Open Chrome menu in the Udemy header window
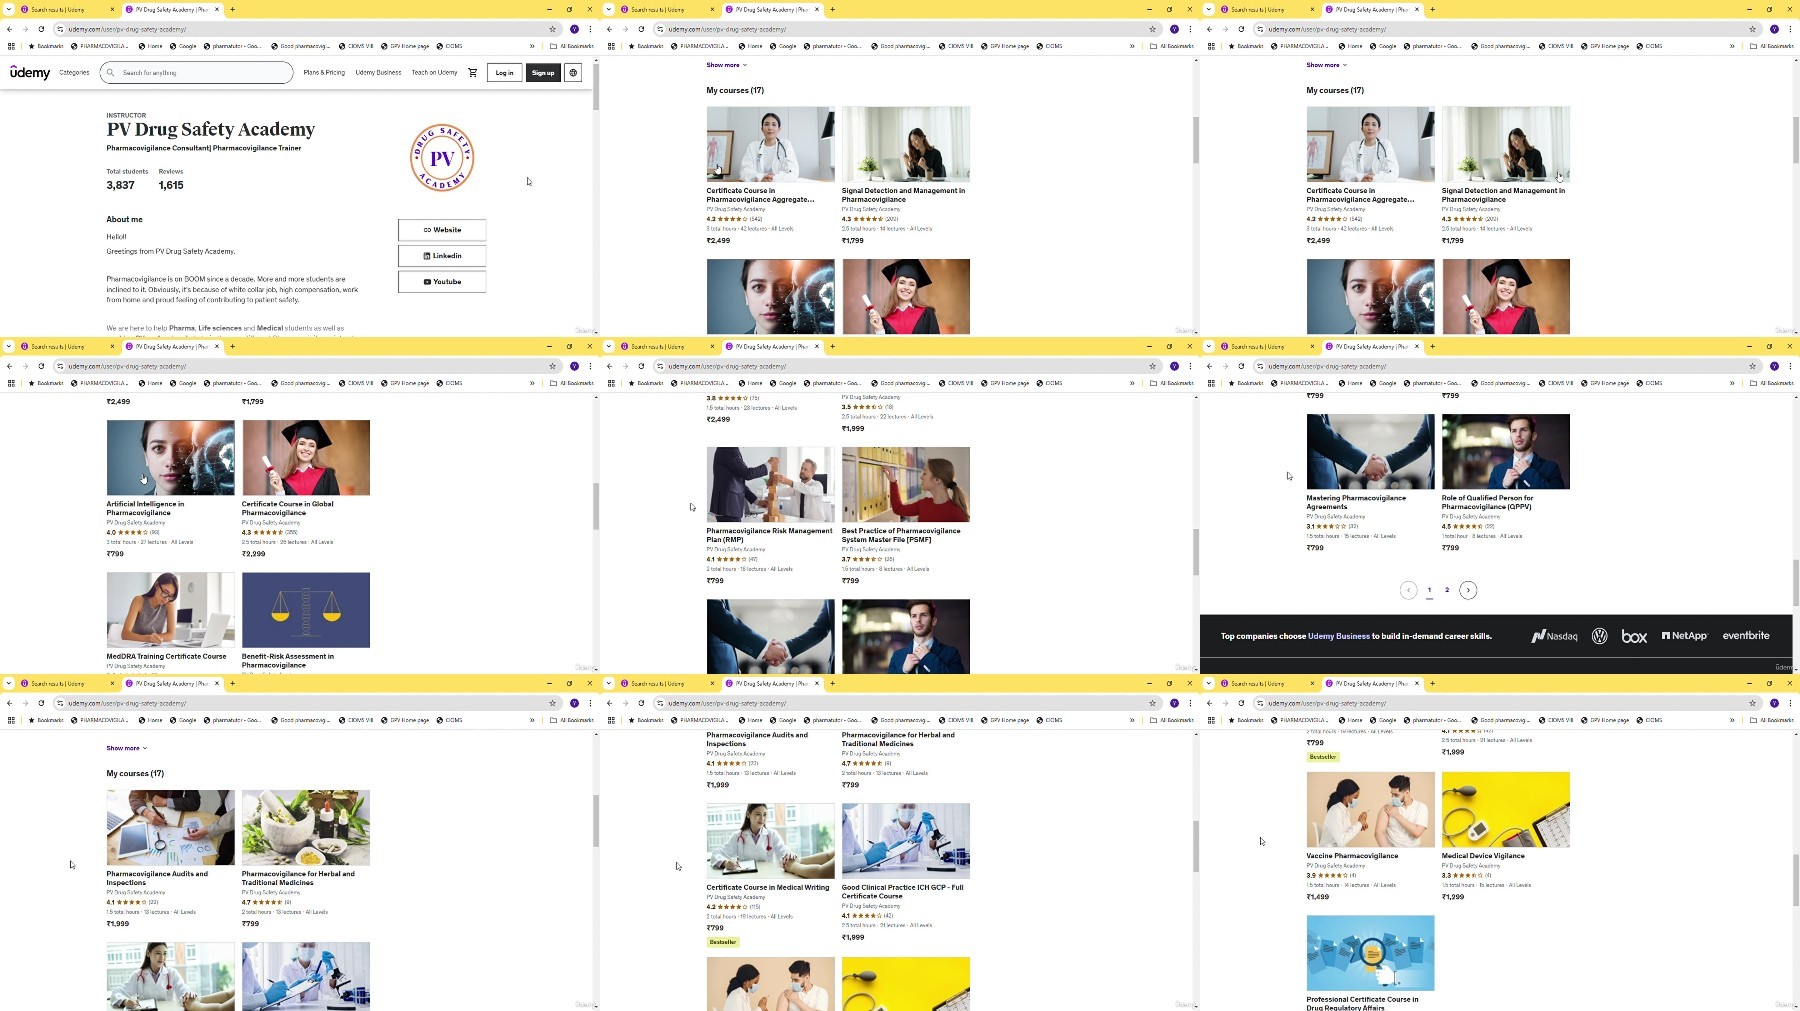The image size is (1800, 1011). pos(590,29)
